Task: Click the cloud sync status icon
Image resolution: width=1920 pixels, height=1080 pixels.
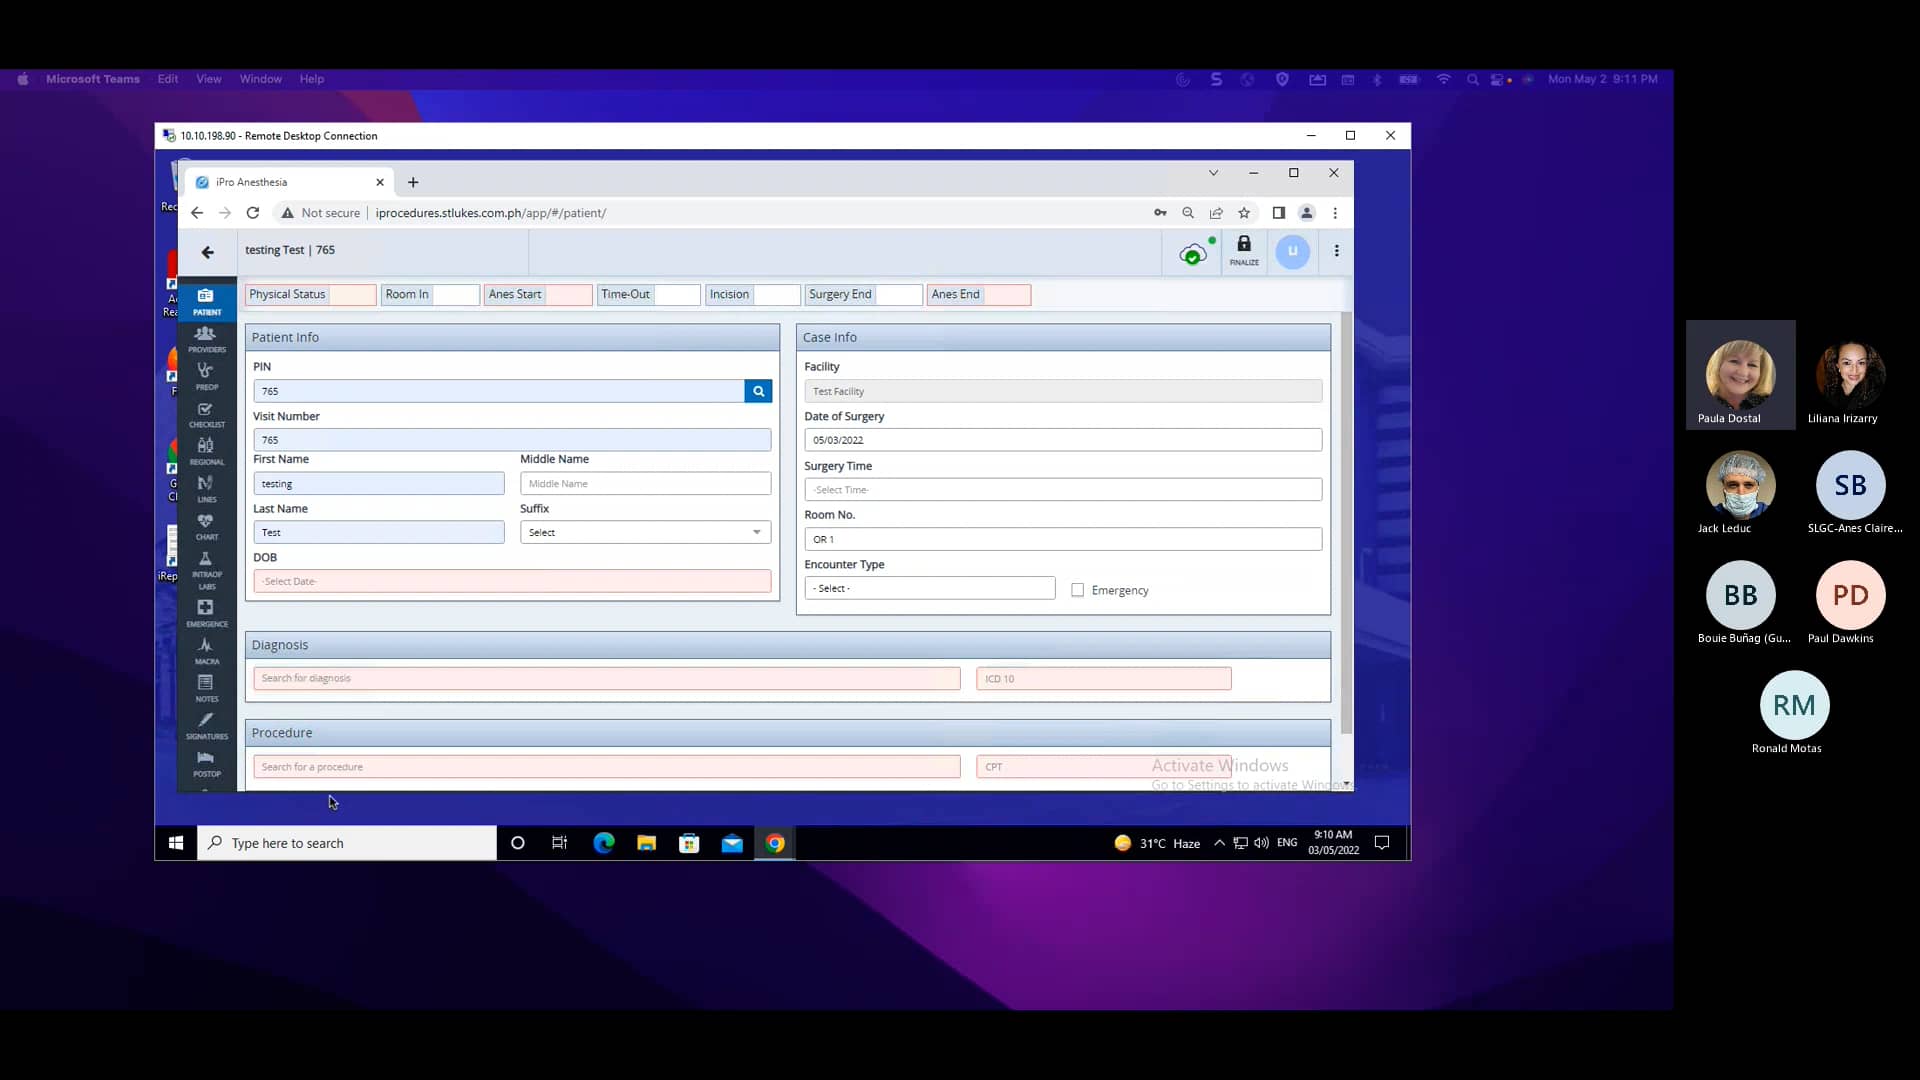Action: [x=1192, y=254]
